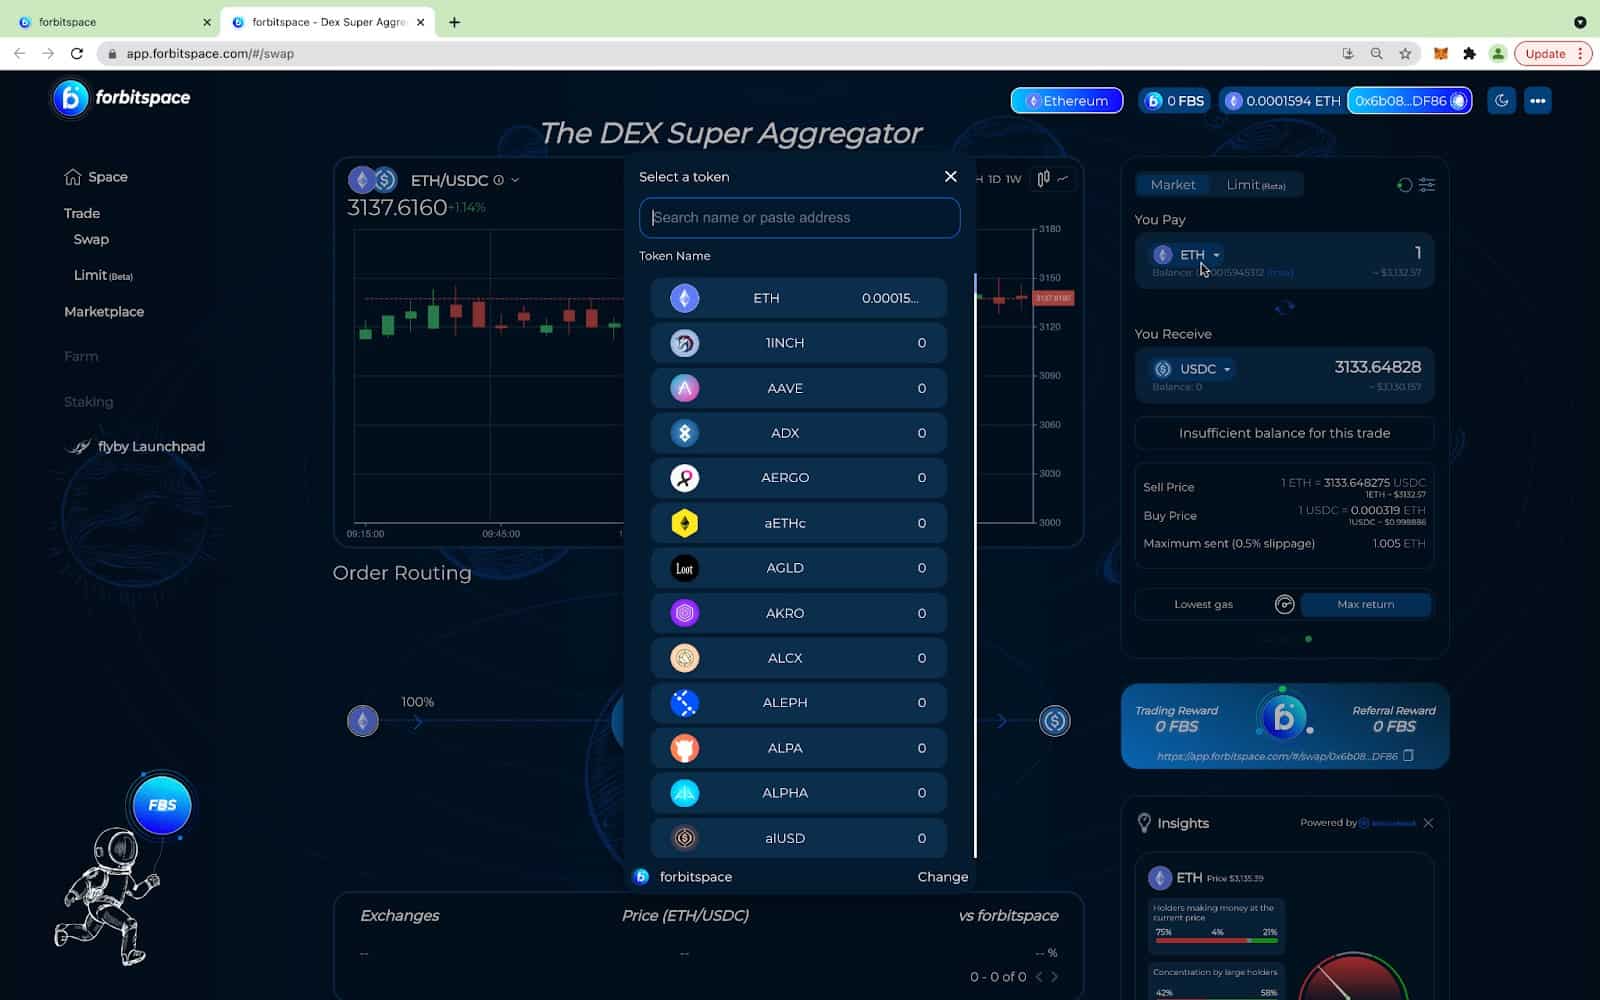Image resolution: width=1600 pixels, height=1000 pixels.
Task: Click the gas/return gauge icon
Action: (1285, 604)
